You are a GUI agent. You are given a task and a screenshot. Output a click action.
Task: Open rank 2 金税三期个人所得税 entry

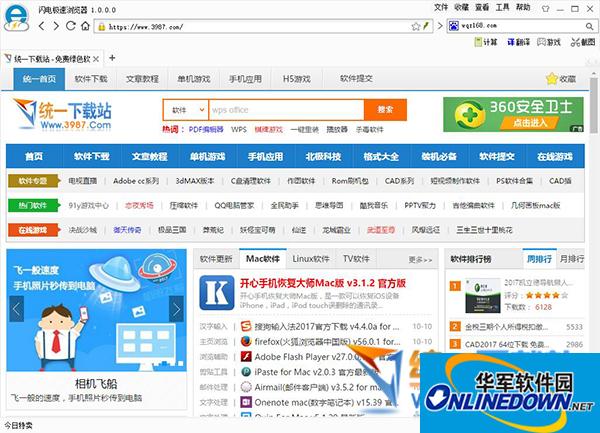coord(506,327)
